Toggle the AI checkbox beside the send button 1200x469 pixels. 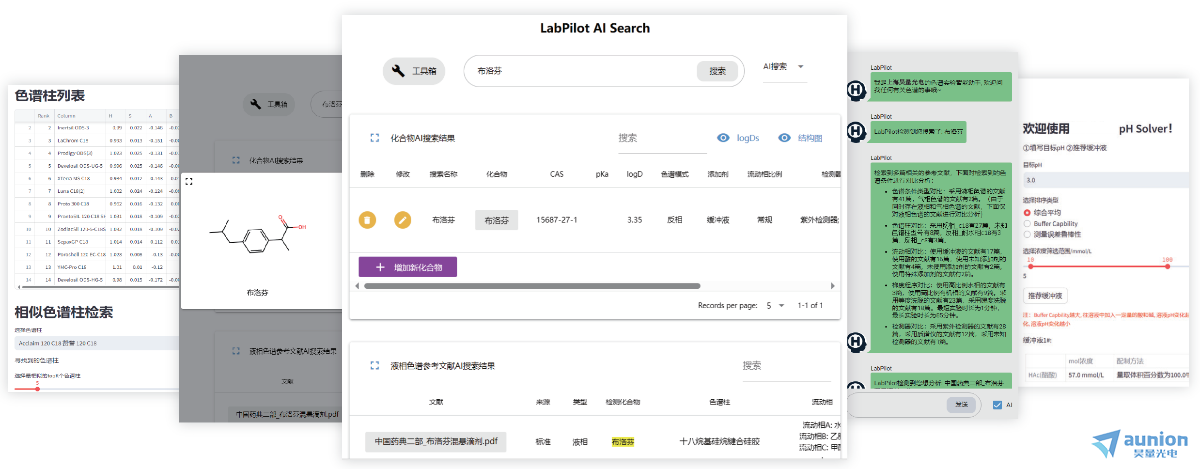click(x=997, y=405)
